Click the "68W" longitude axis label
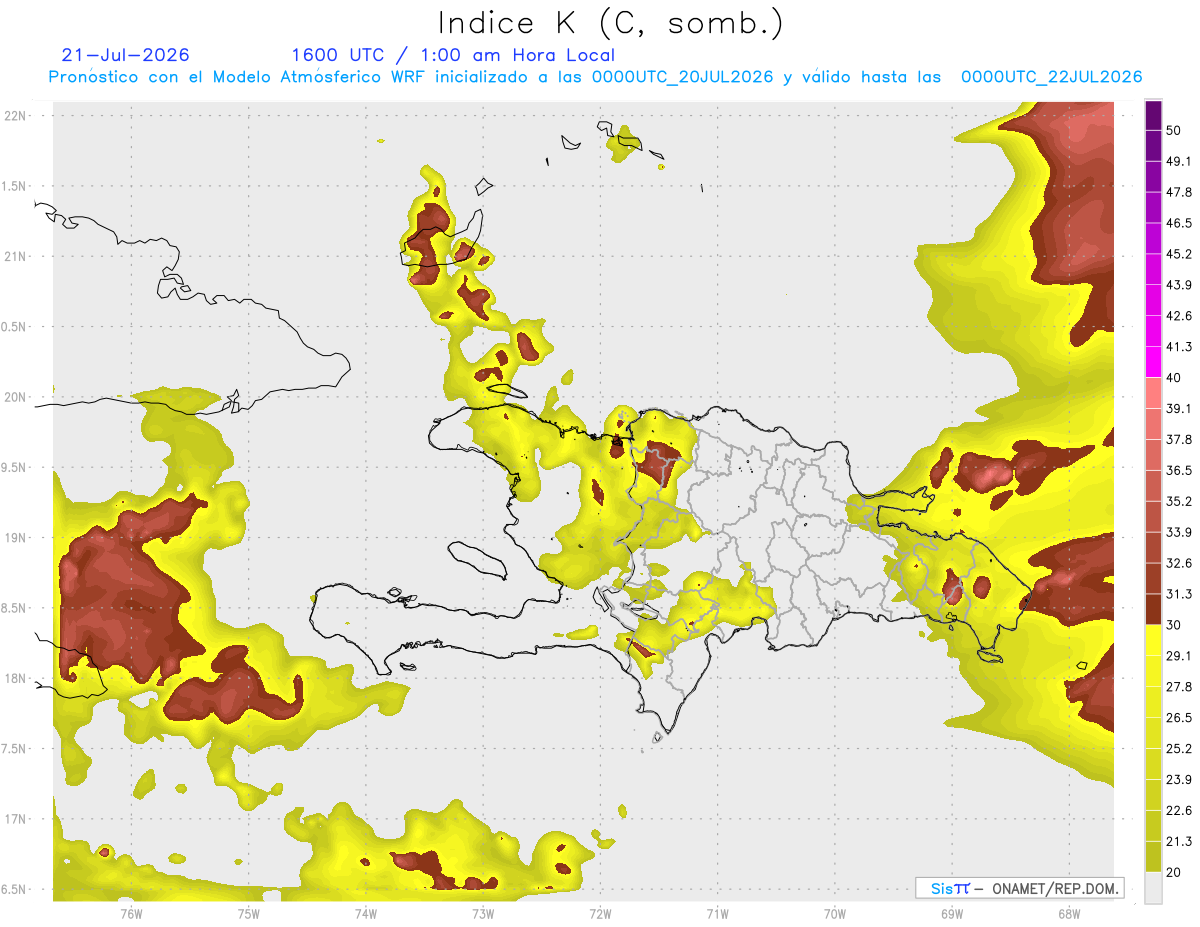Image resolution: width=1200 pixels, height=927 pixels. [1069, 912]
